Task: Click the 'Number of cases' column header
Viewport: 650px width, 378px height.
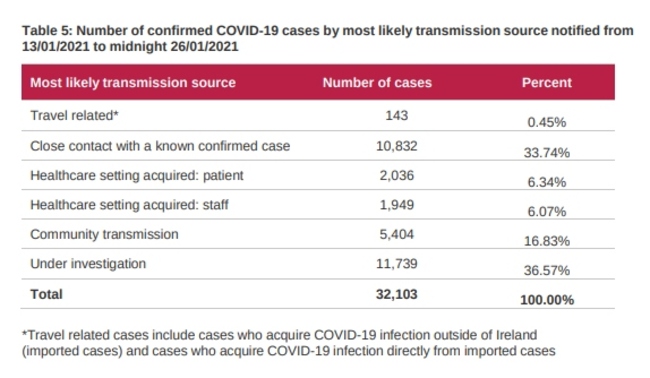Action: [x=377, y=82]
